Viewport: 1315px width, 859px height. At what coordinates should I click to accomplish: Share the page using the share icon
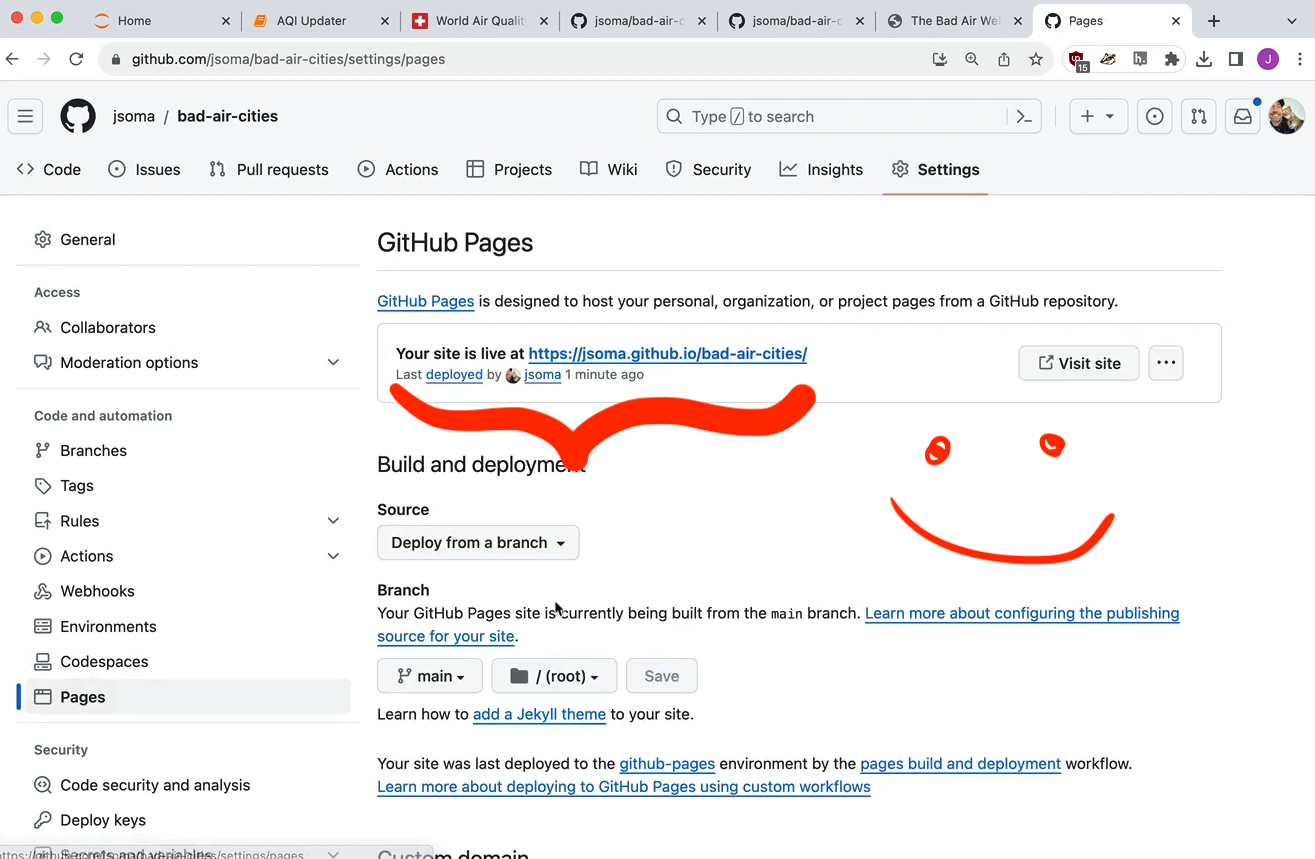click(x=1003, y=59)
